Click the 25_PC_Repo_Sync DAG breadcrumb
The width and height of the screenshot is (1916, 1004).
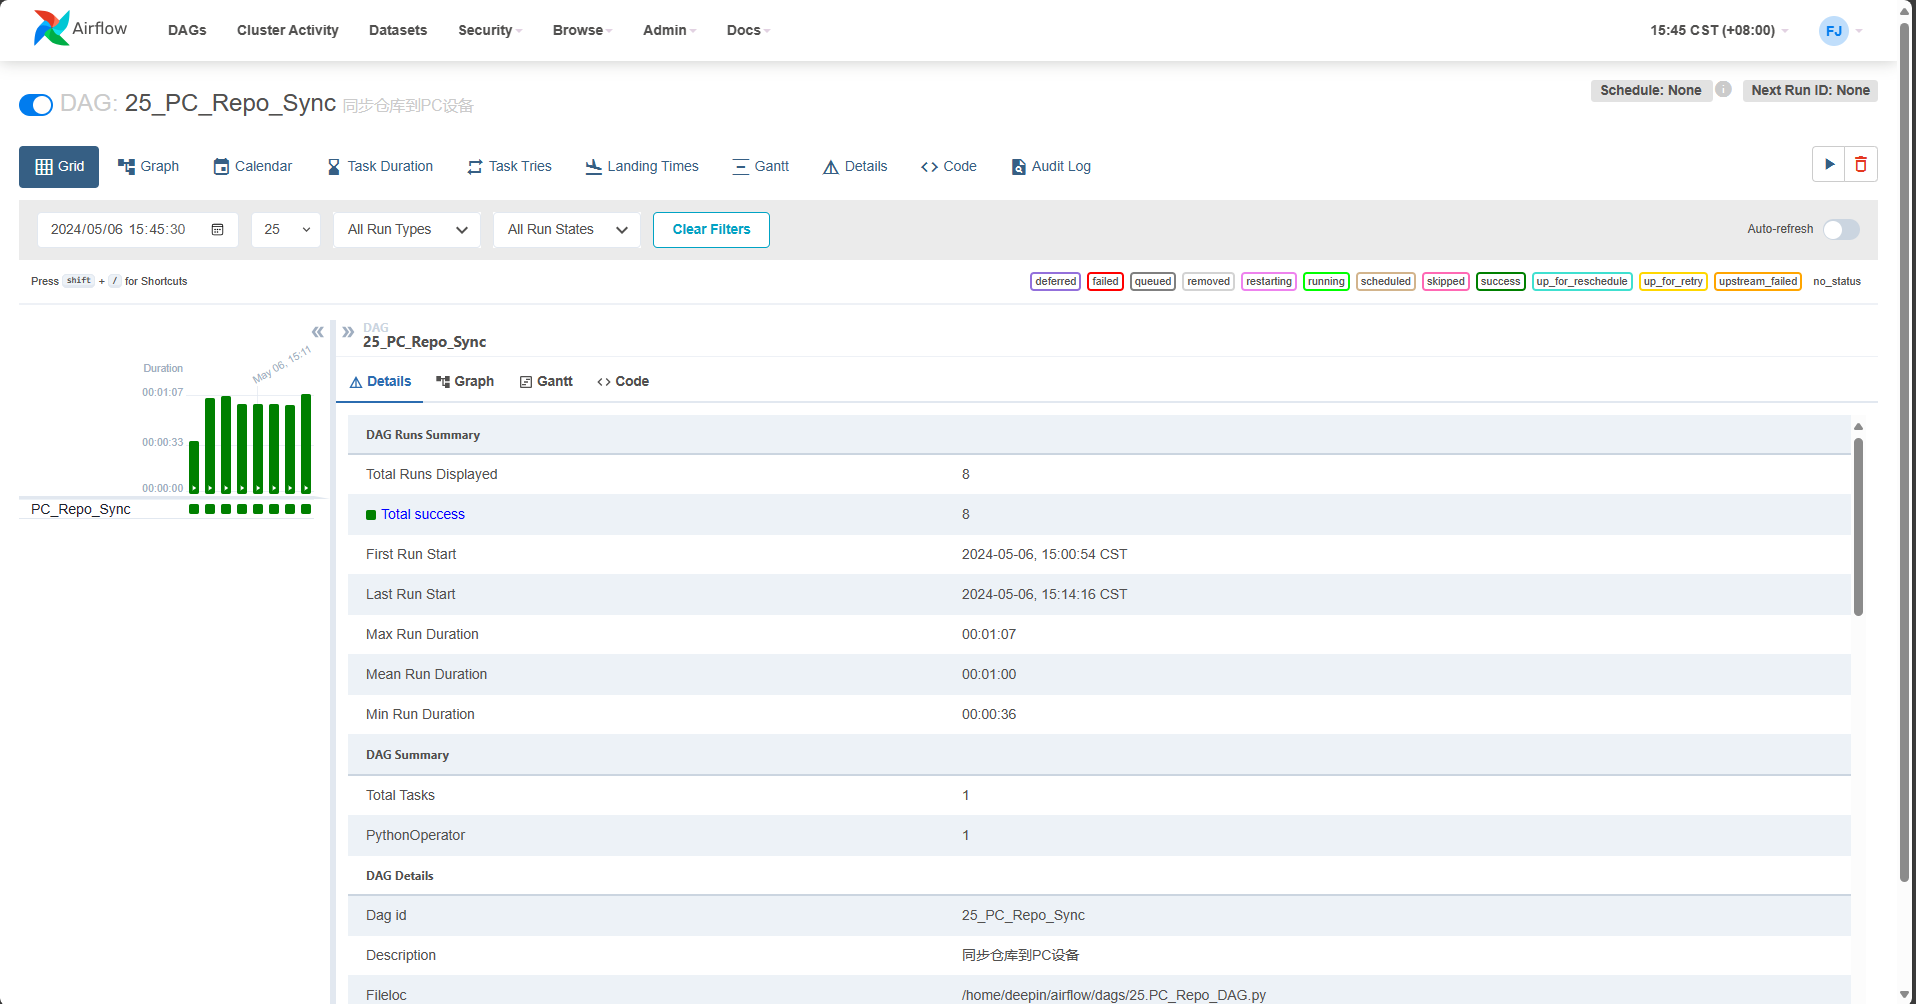point(424,342)
